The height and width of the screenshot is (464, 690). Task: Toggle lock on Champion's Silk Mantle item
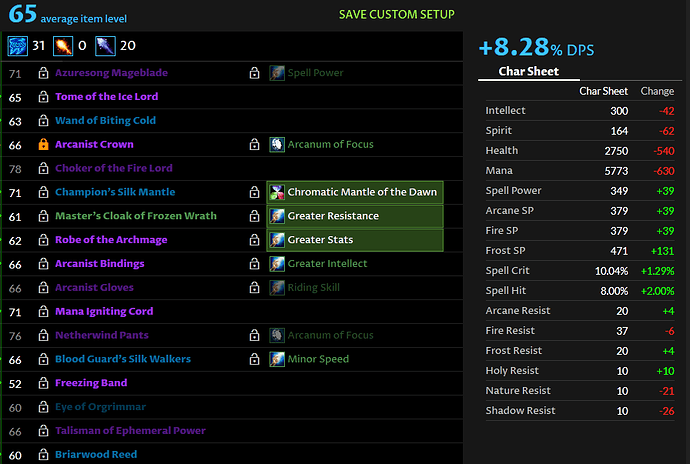[43, 192]
